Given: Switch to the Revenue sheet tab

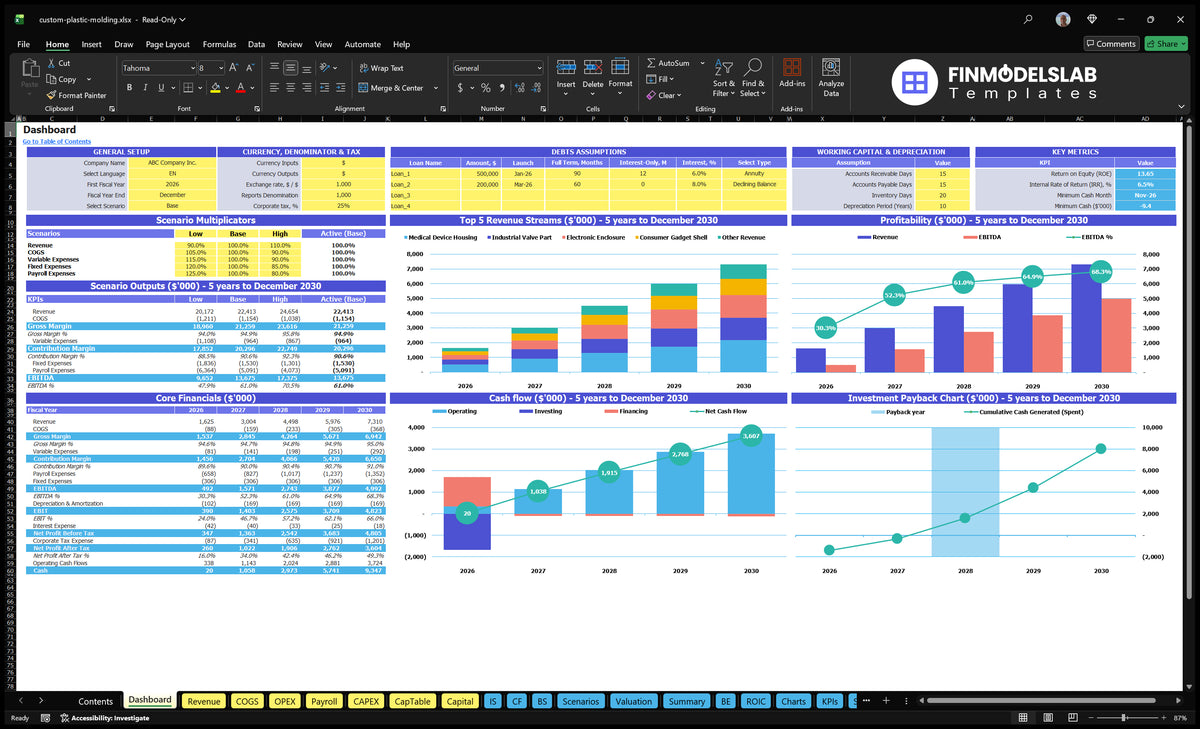Looking at the screenshot, I should point(204,701).
